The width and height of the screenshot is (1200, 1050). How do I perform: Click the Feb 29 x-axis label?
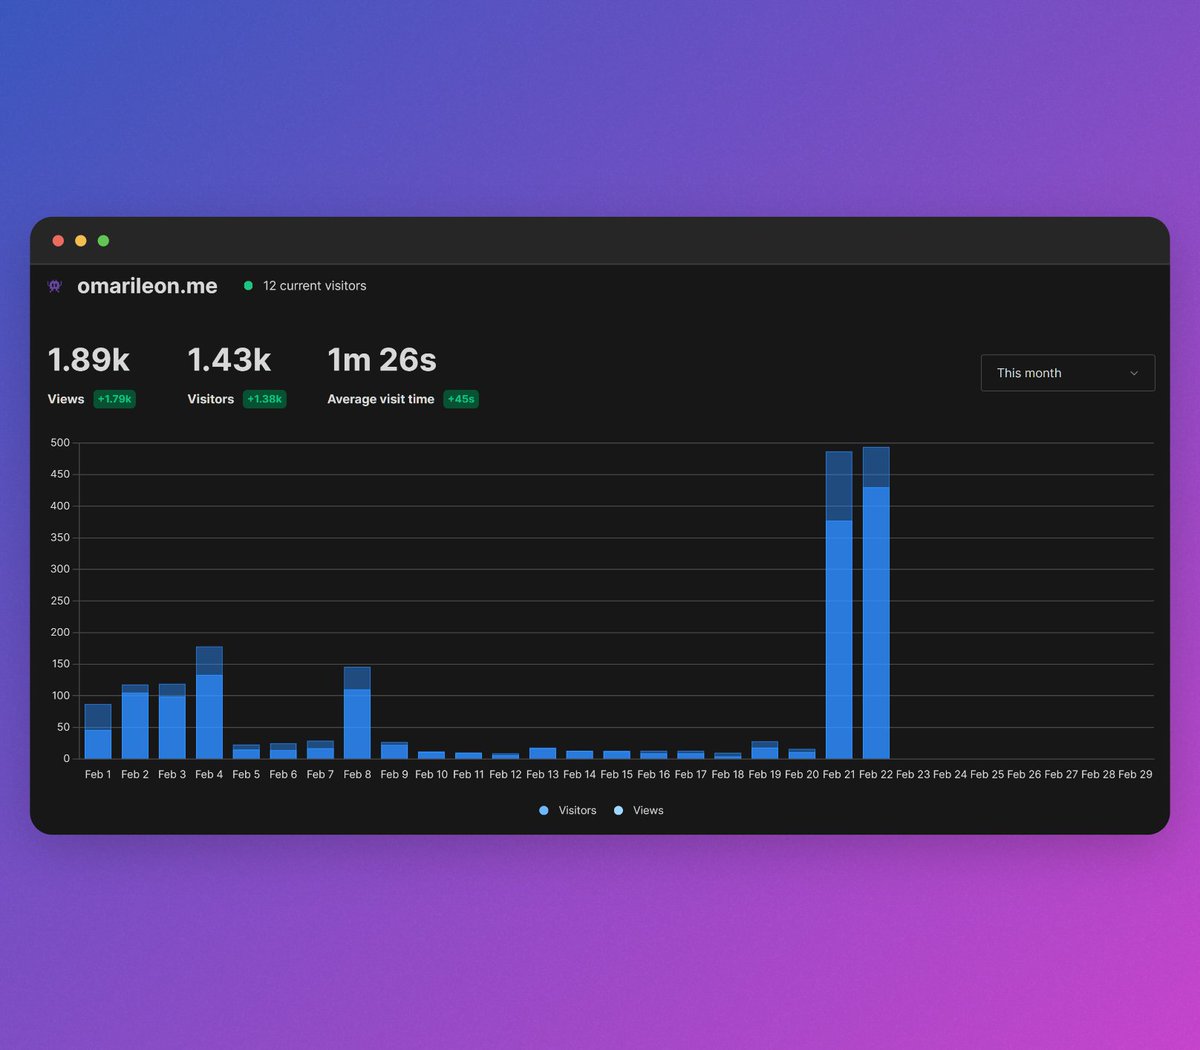point(1135,775)
